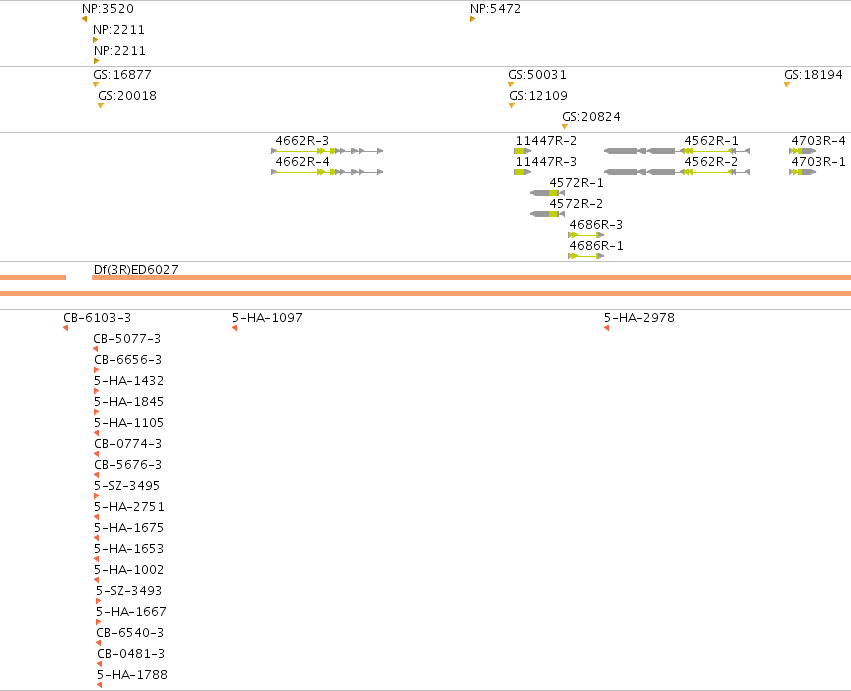The width and height of the screenshot is (851, 691).
Task: Click the GS:20824 insertion label
Action: click(x=591, y=117)
